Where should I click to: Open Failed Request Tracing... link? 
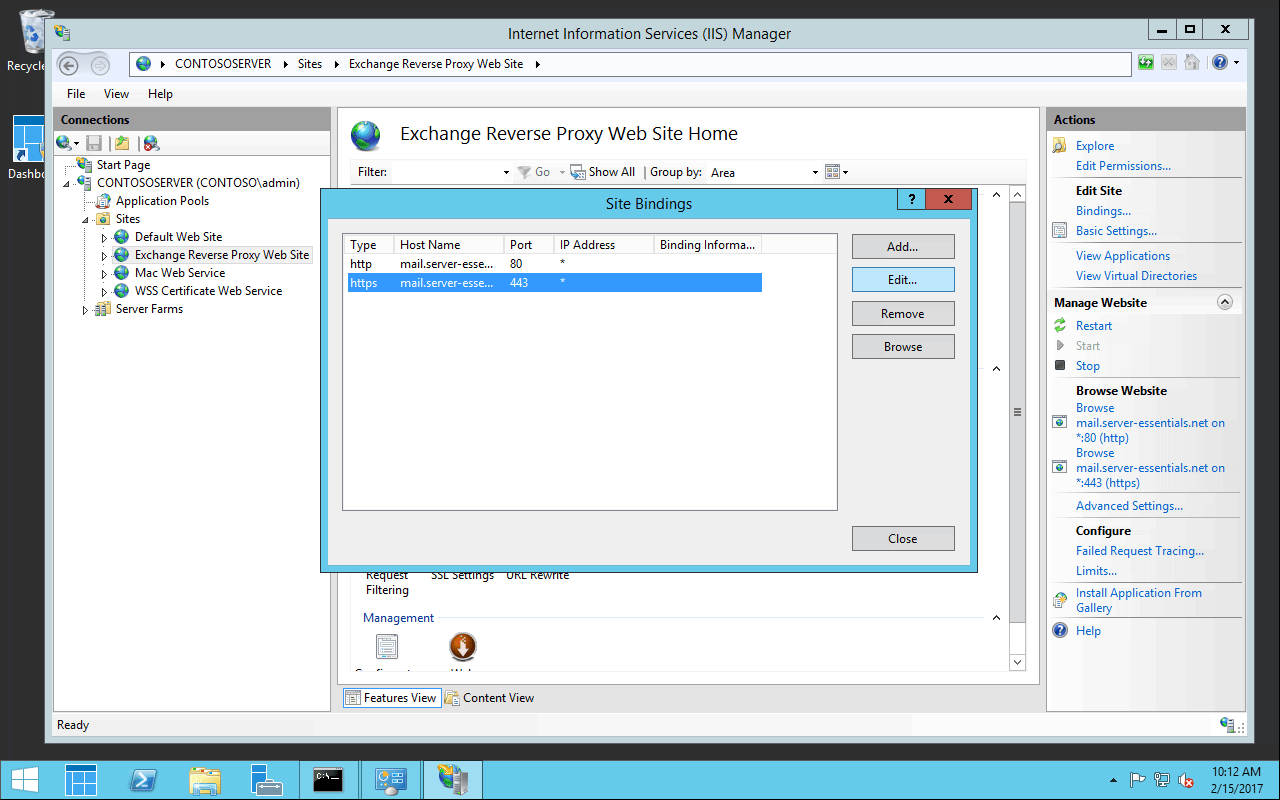[x=1140, y=551]
